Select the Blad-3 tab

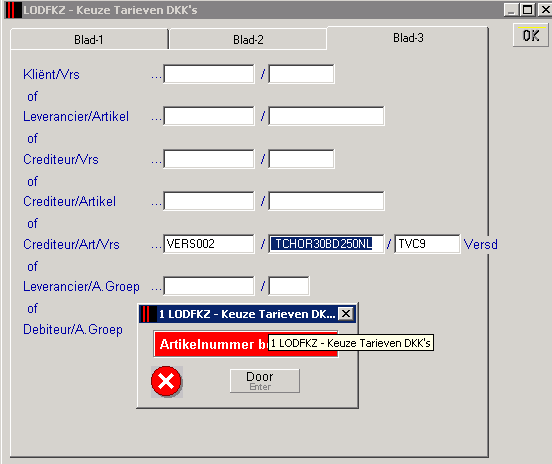(x=408, y=38)
